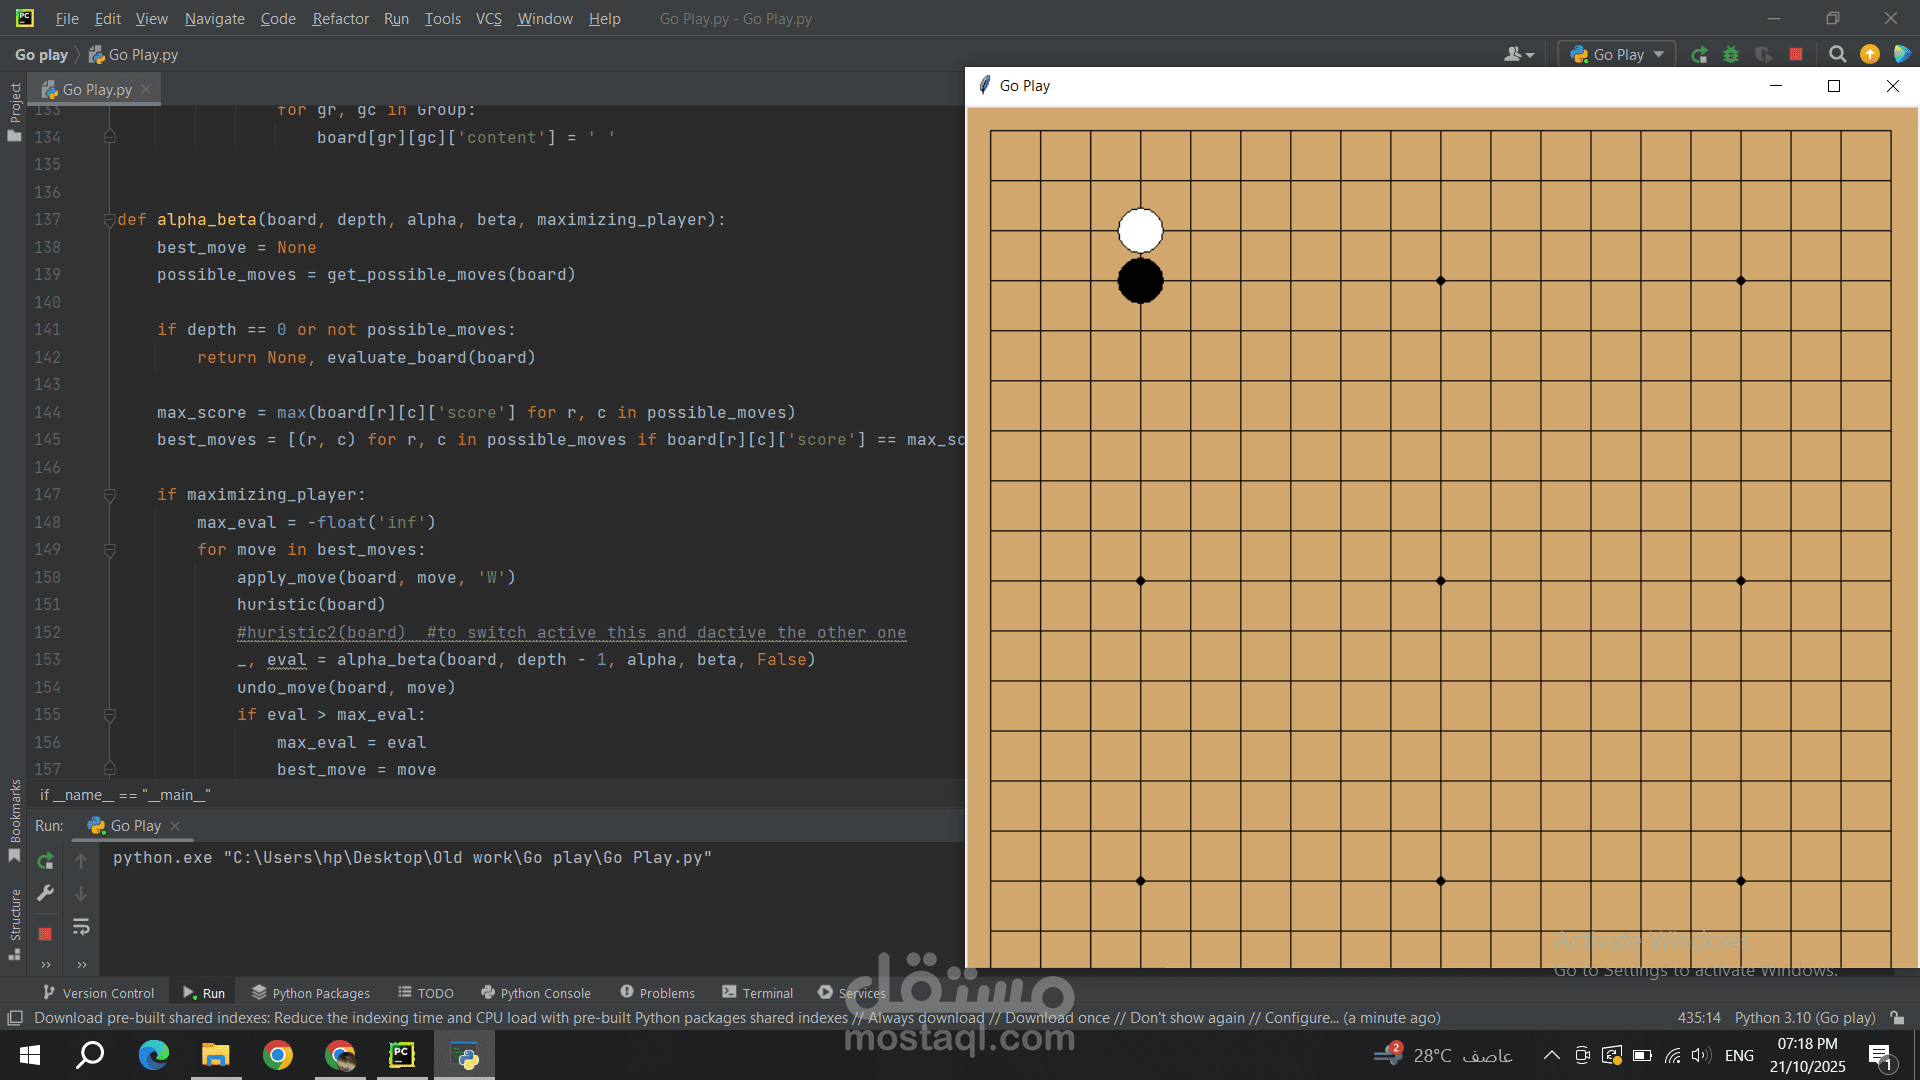
Task: Click the white stone on the Go board
Action: point(1140,231)
